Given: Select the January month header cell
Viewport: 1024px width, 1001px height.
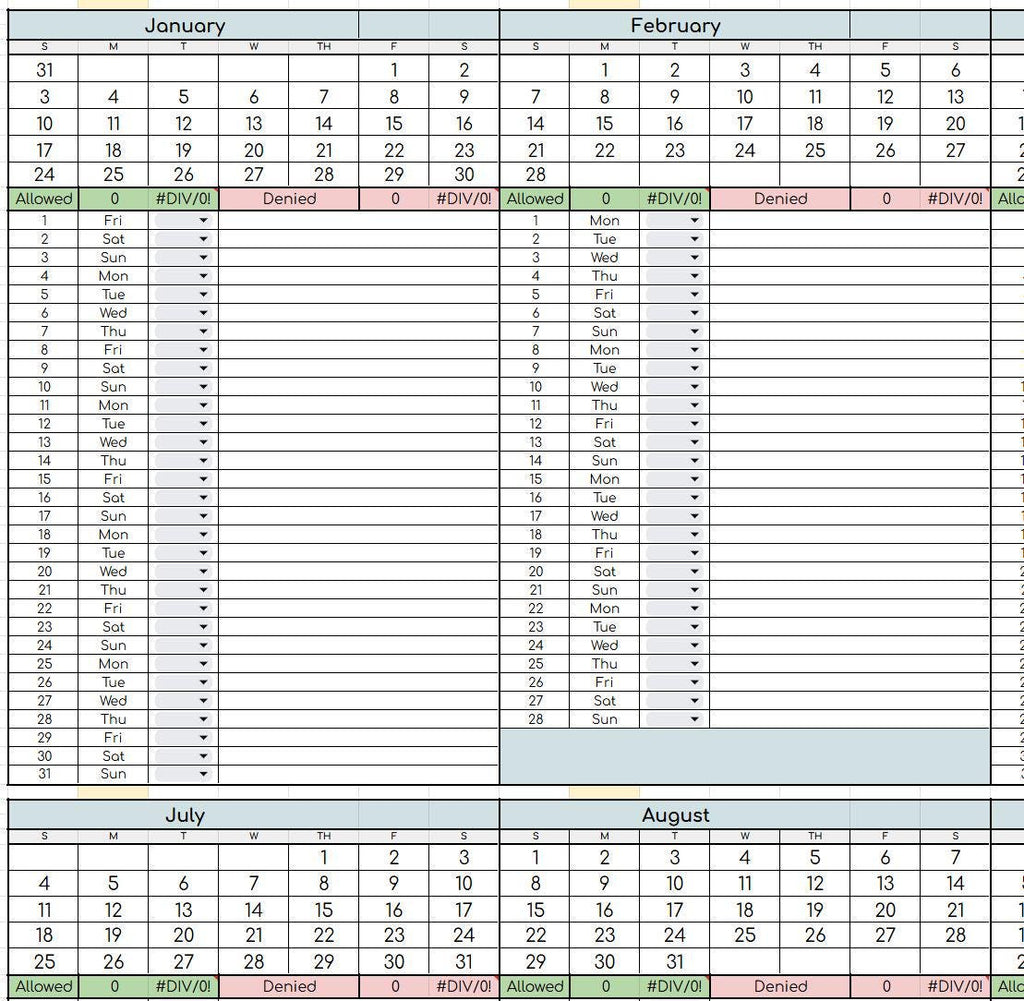Looking at the screenshot, I should coord(184,25).
